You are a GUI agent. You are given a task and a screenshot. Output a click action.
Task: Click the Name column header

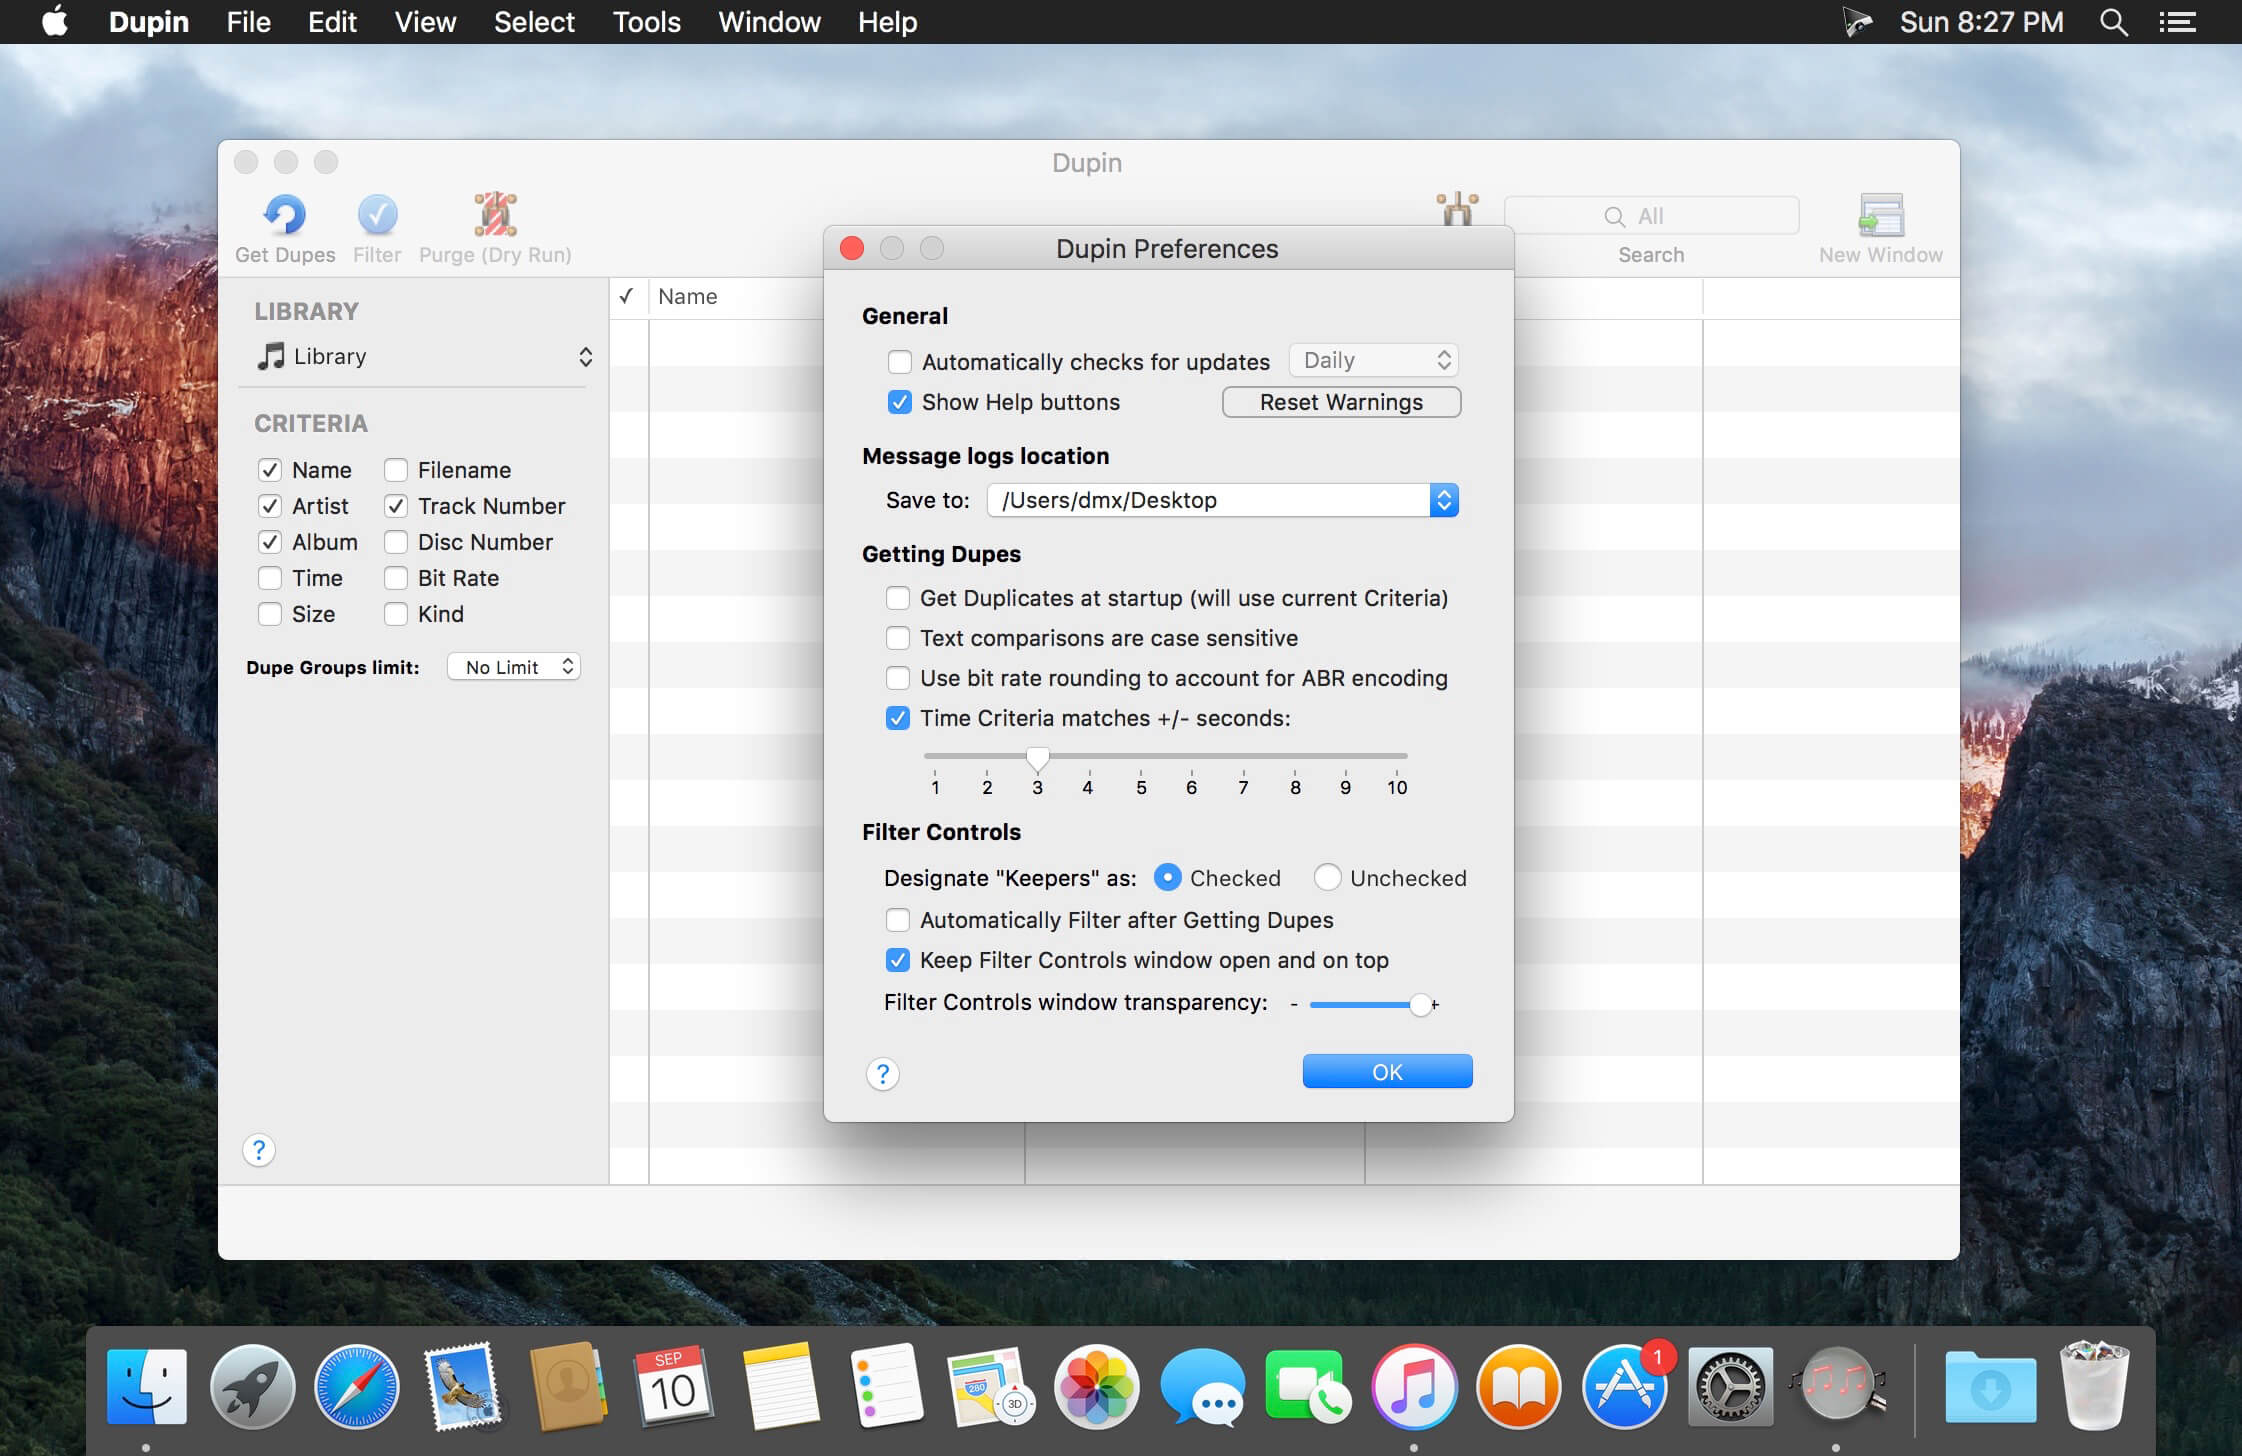(x=688, y=297)
